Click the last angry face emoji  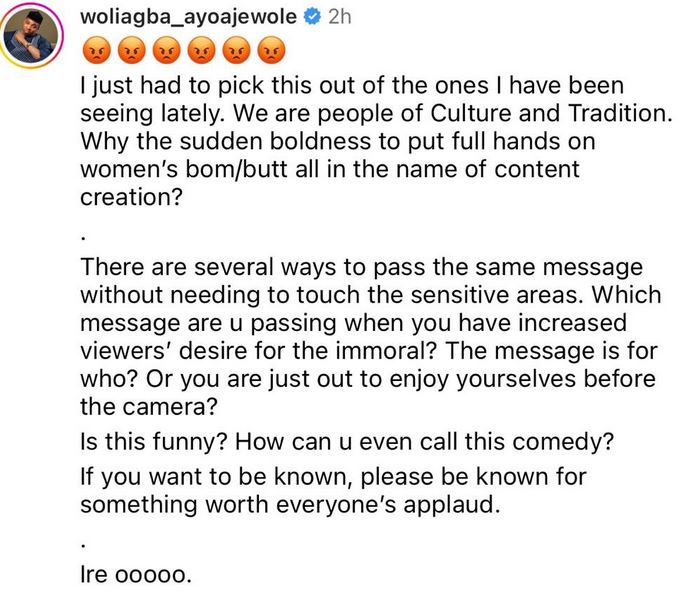pos(269,47)
